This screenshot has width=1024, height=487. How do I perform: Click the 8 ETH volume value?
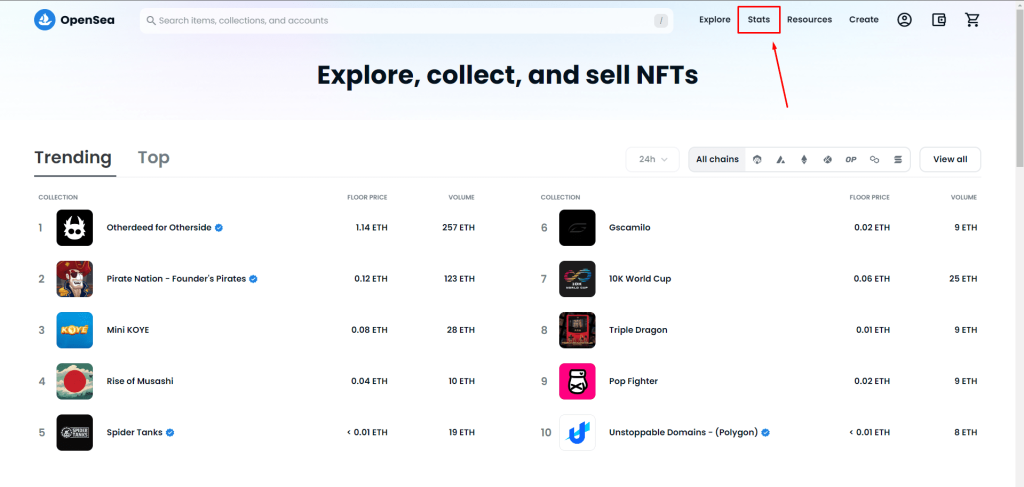(x=966, y=432)
